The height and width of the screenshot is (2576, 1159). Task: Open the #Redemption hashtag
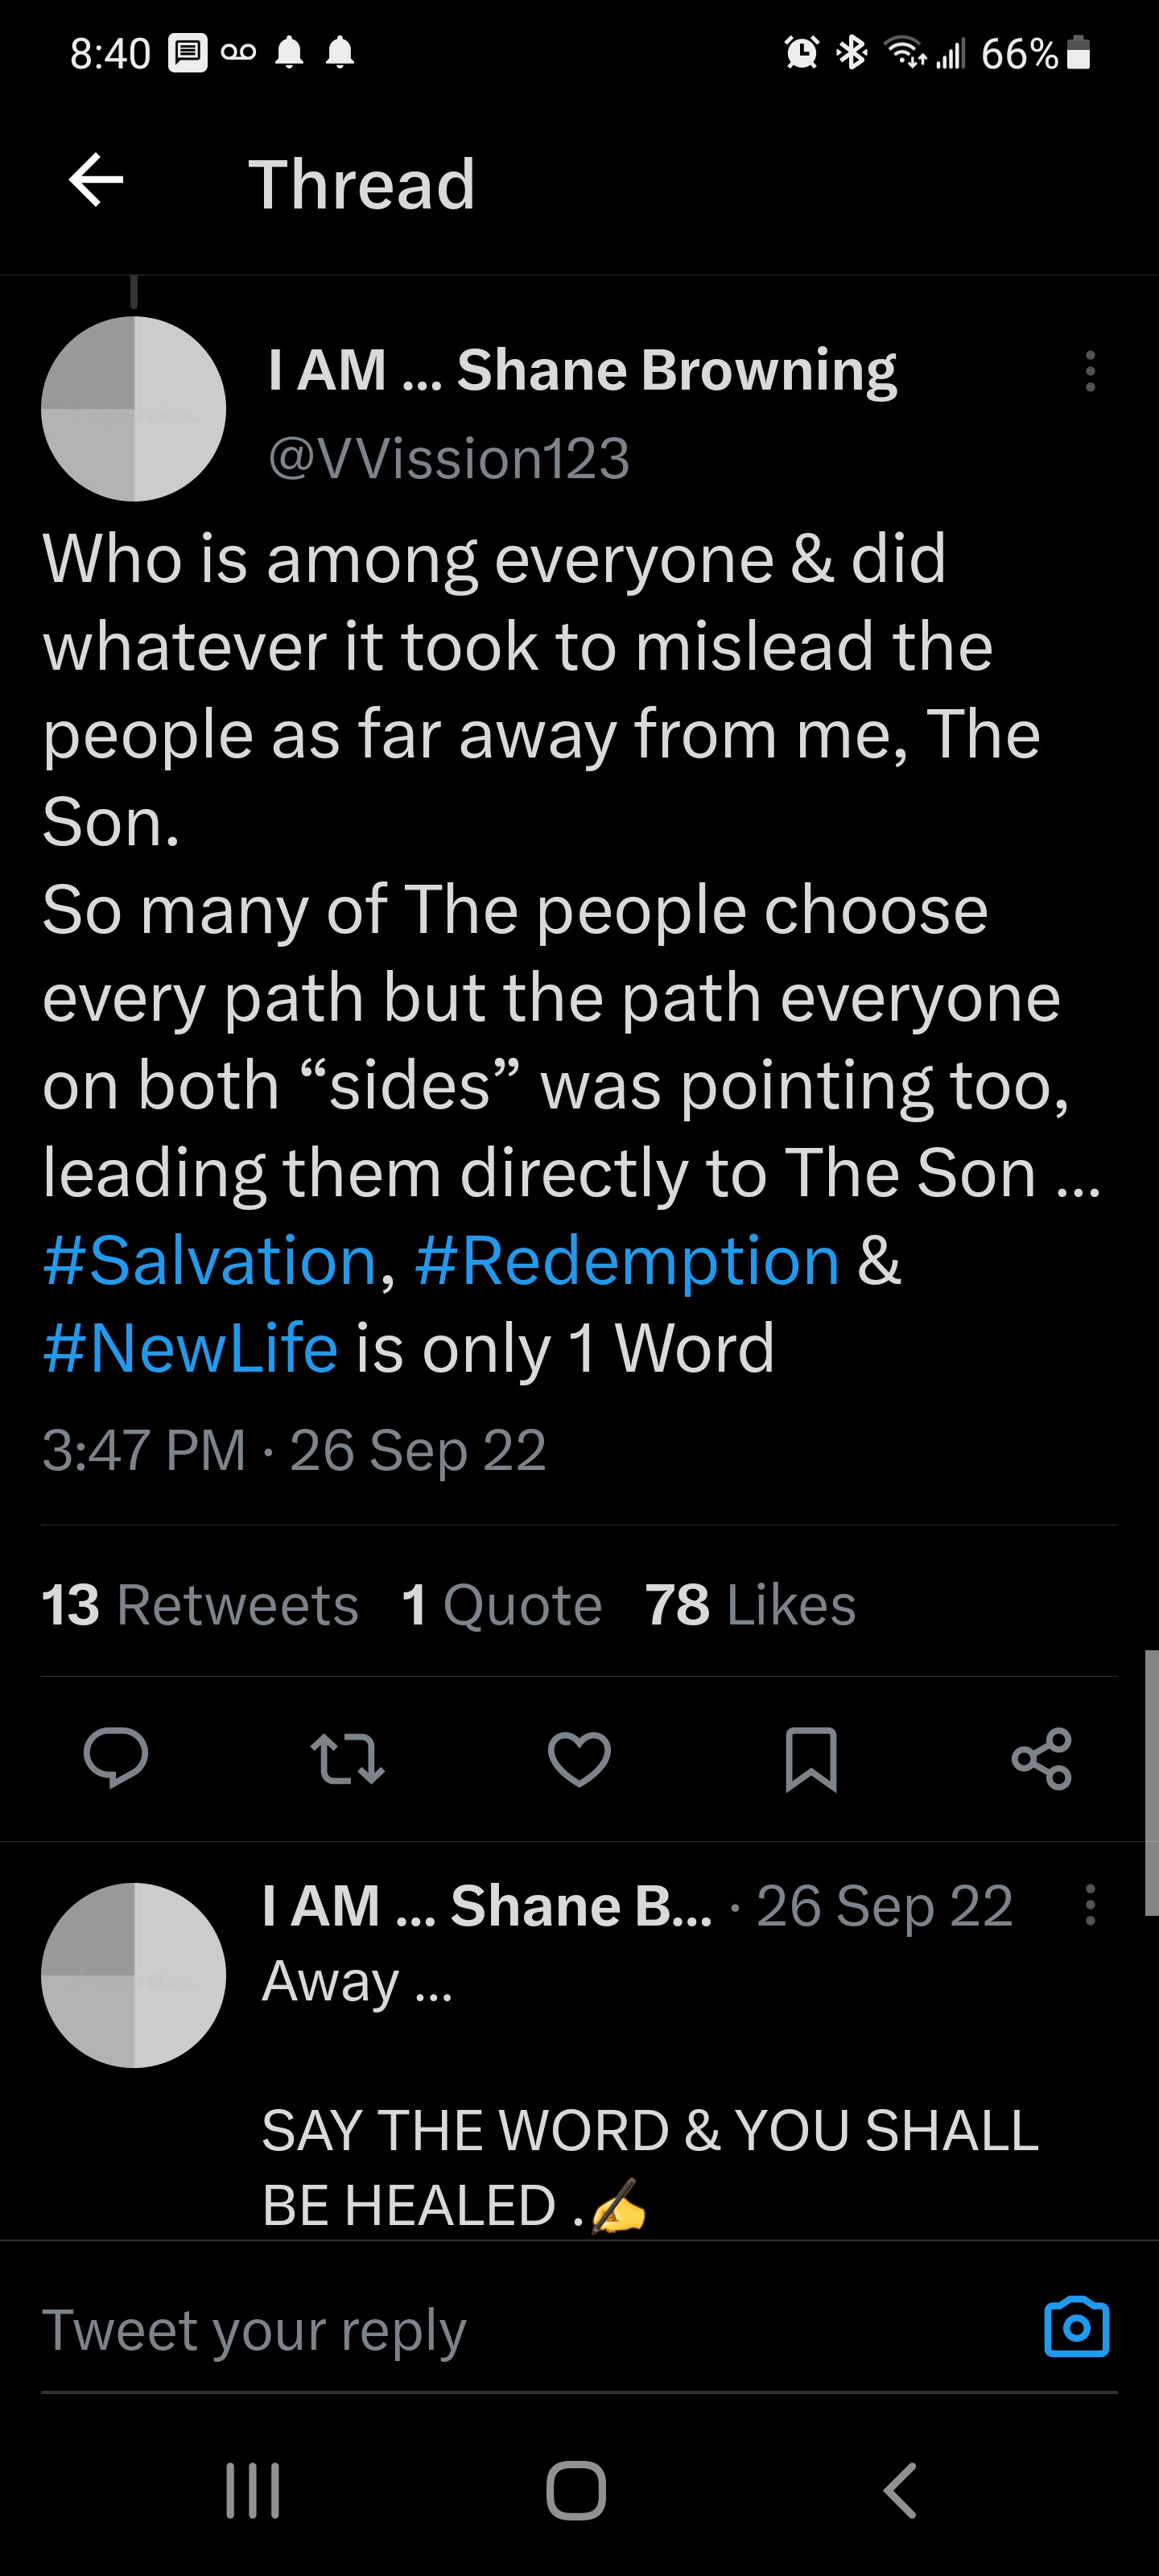coord(627,1260)
